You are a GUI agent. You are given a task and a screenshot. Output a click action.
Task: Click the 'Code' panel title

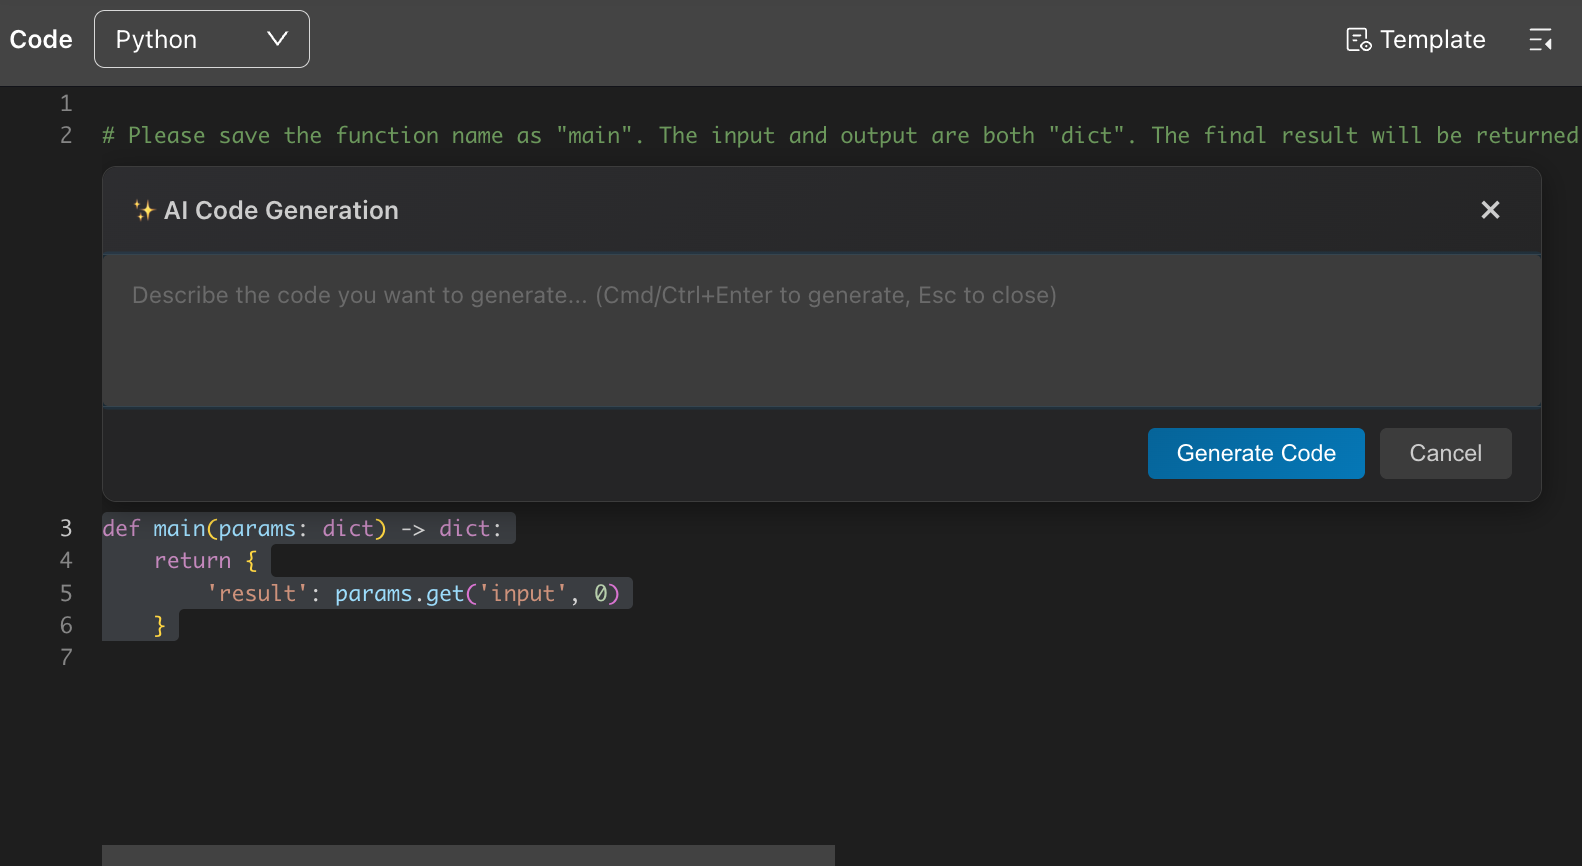41,39
